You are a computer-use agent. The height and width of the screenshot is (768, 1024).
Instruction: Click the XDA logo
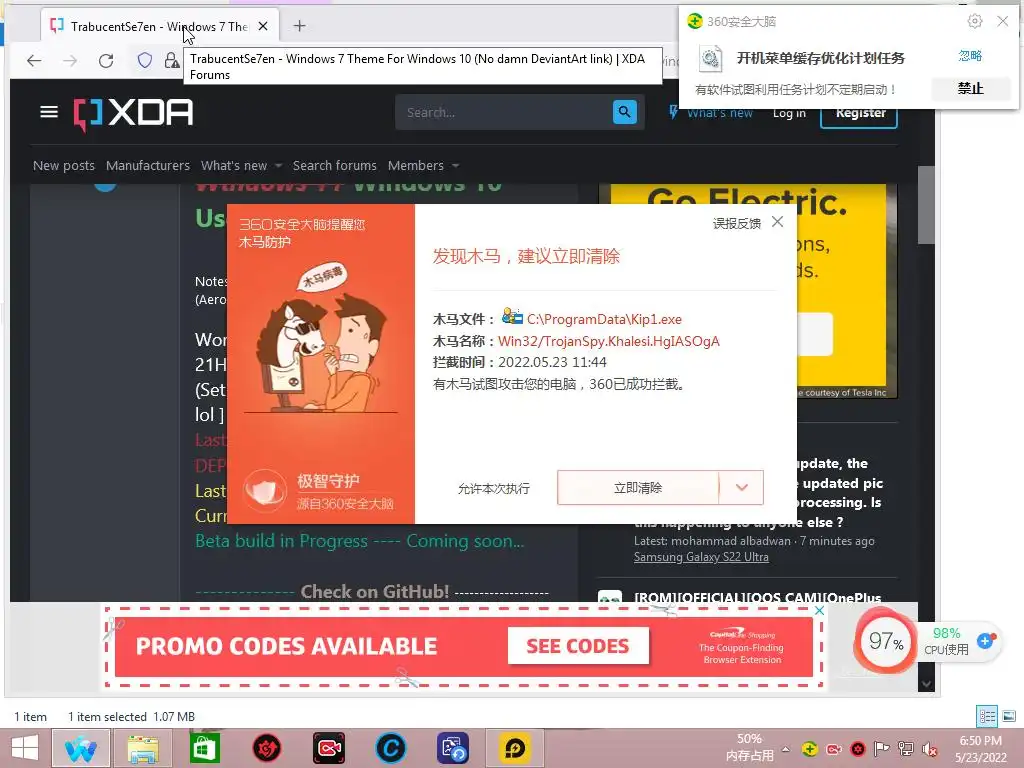133,114
